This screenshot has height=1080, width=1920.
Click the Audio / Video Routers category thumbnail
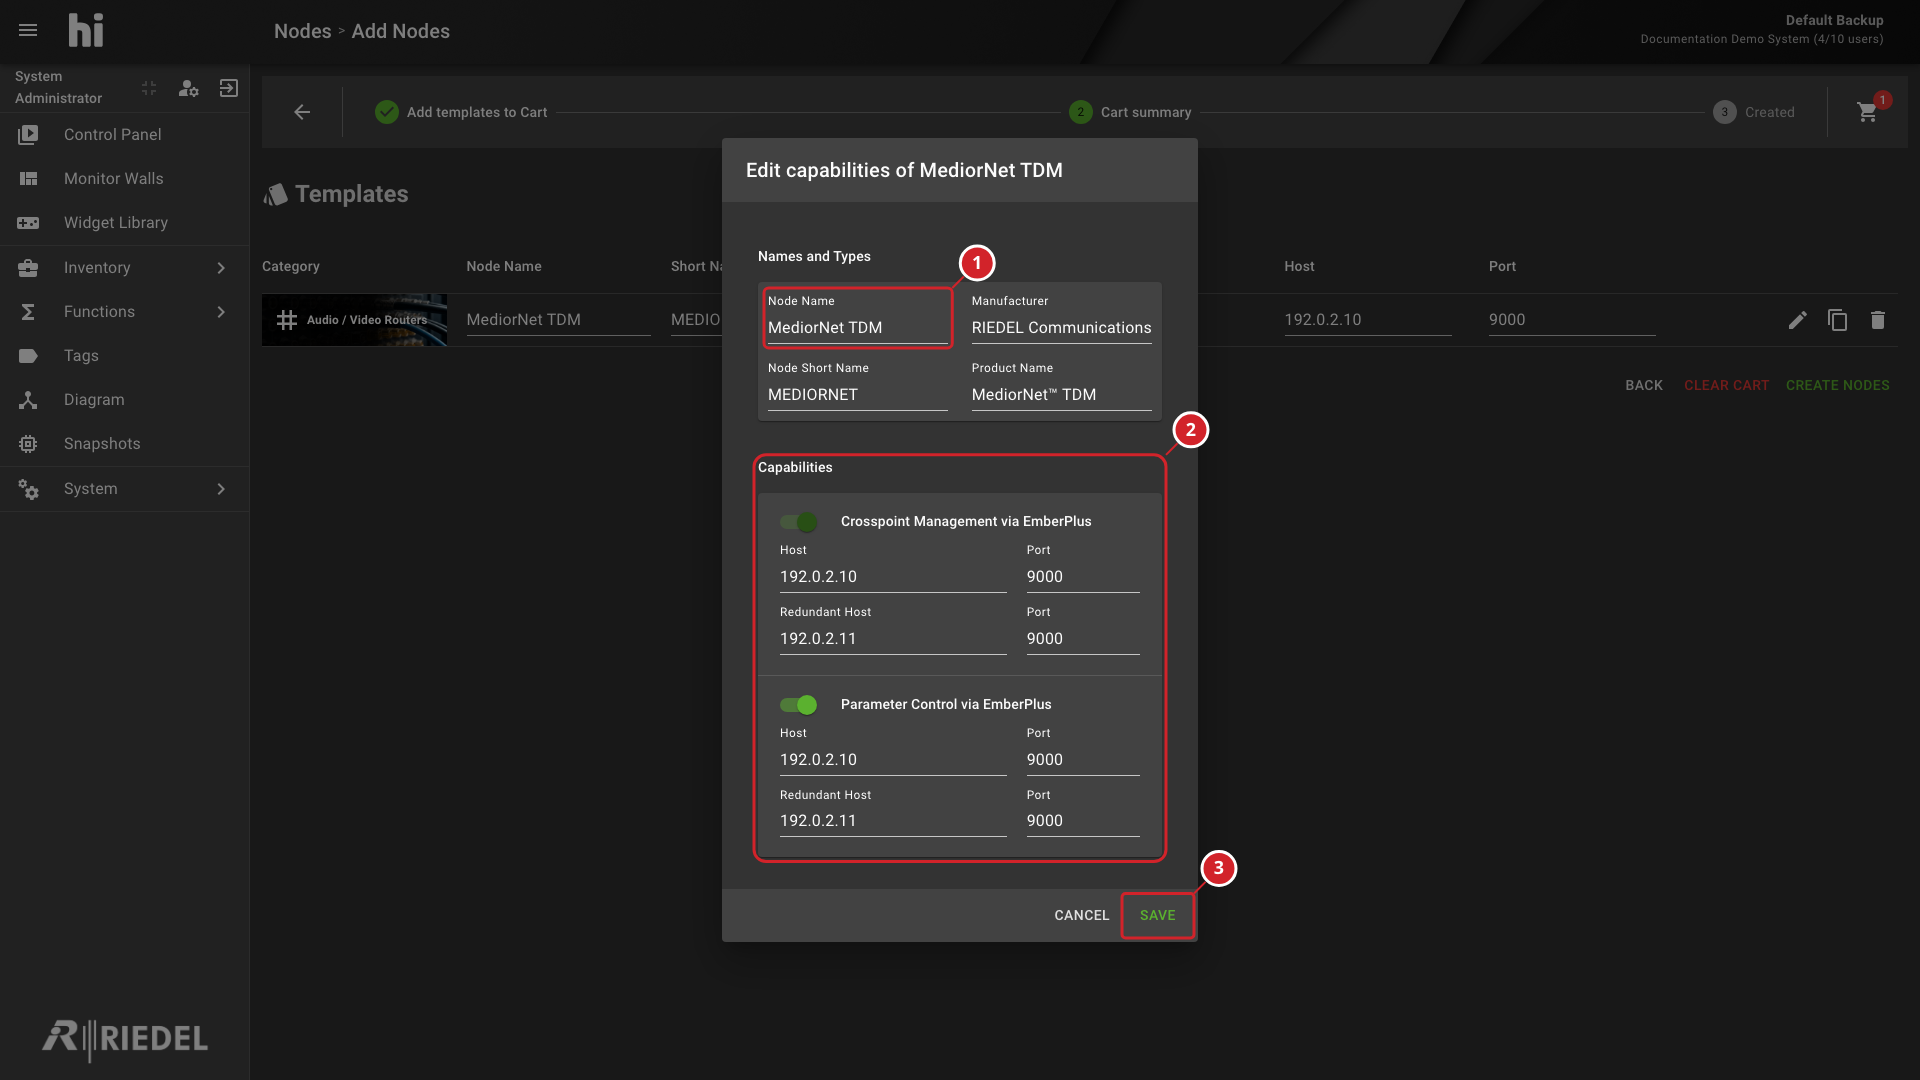click(x=355, y=320)
